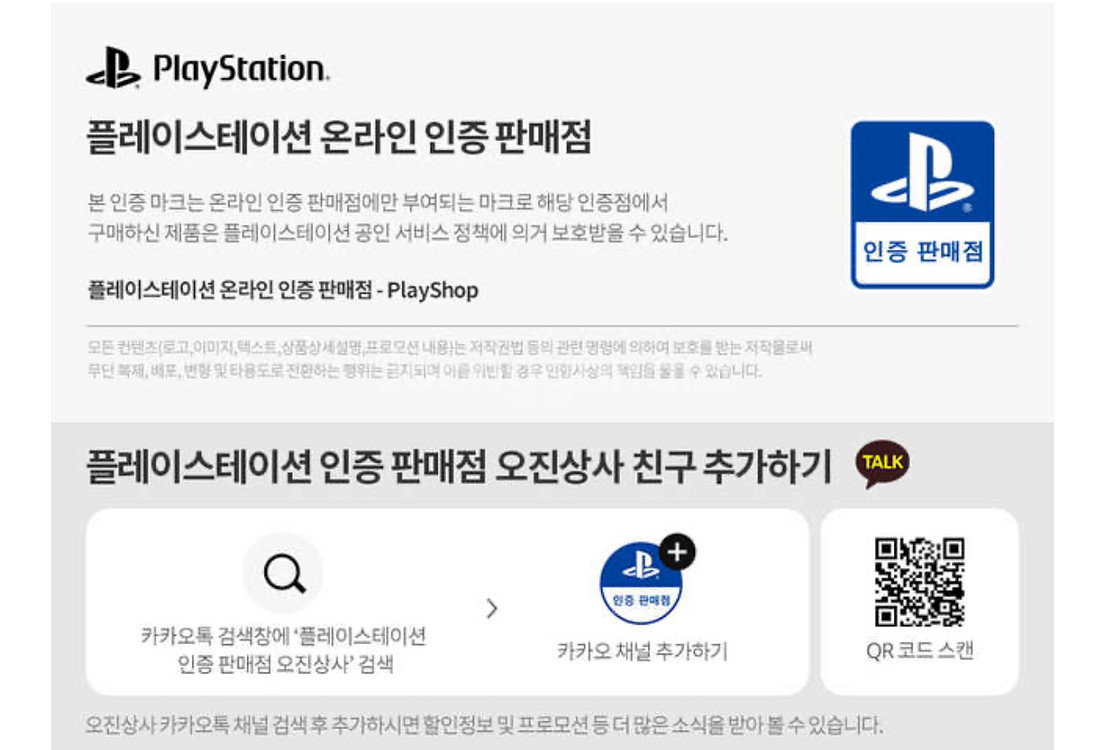Click the notice line starting 무단 복제
This screenshot has width=1106, height=750.
pyautogui.click(x=425, y=371)
